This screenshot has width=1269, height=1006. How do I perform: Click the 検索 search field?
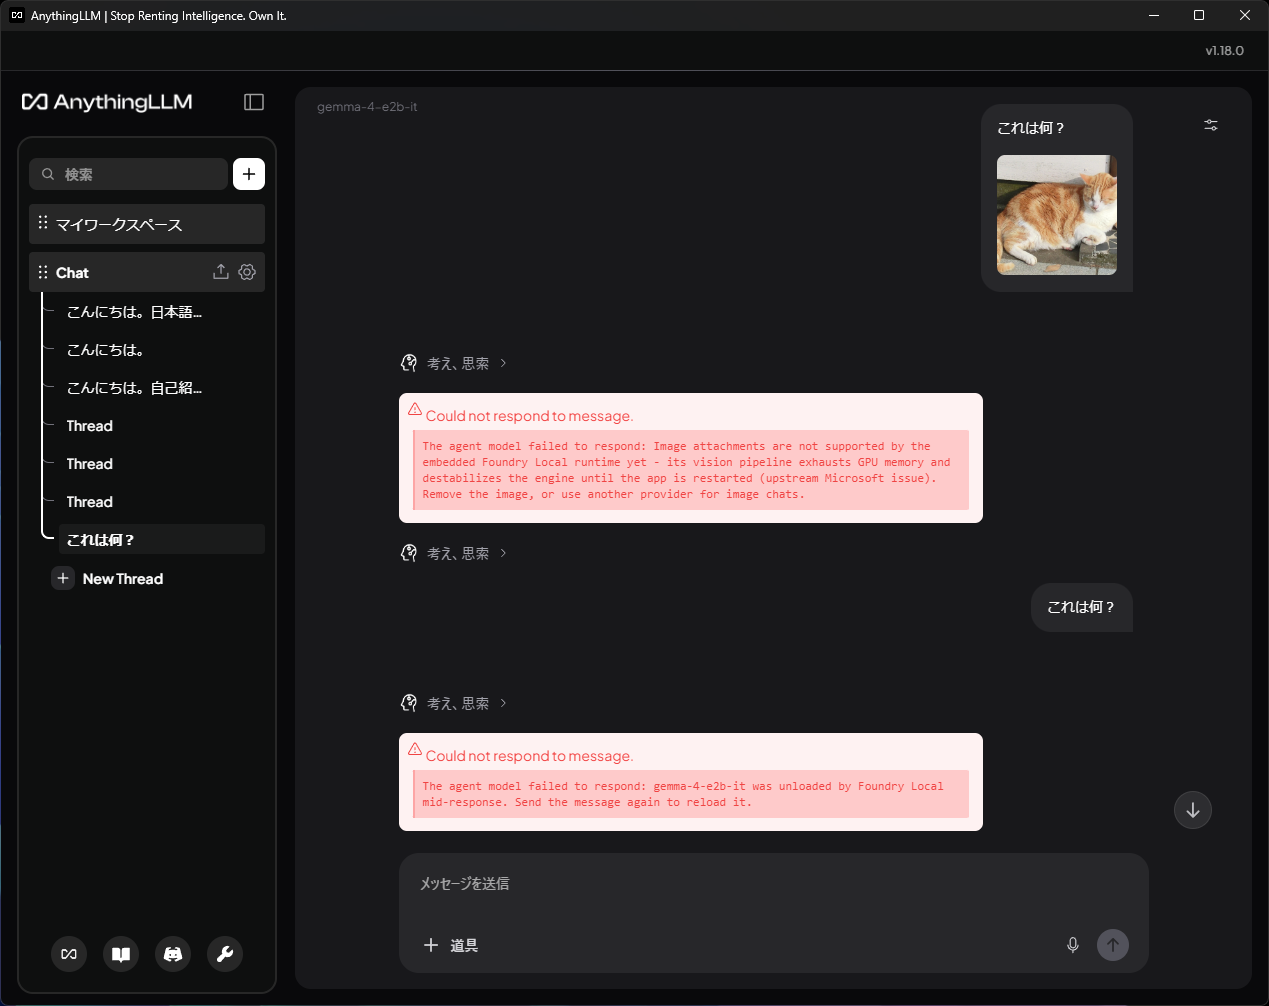point(129,174)
